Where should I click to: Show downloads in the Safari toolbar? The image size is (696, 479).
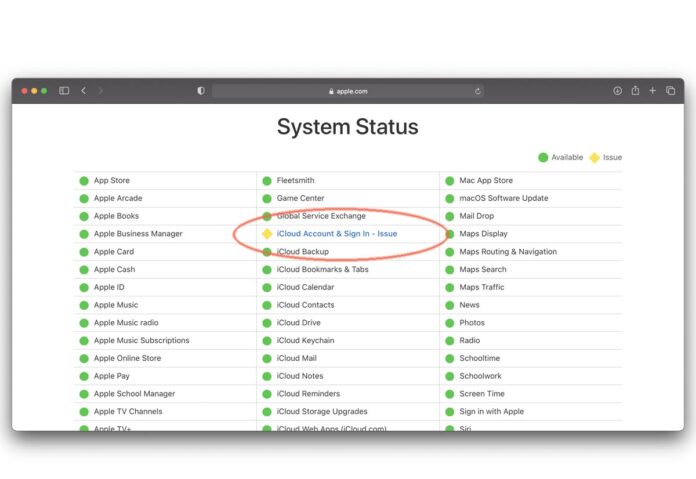tap(617, 91)
